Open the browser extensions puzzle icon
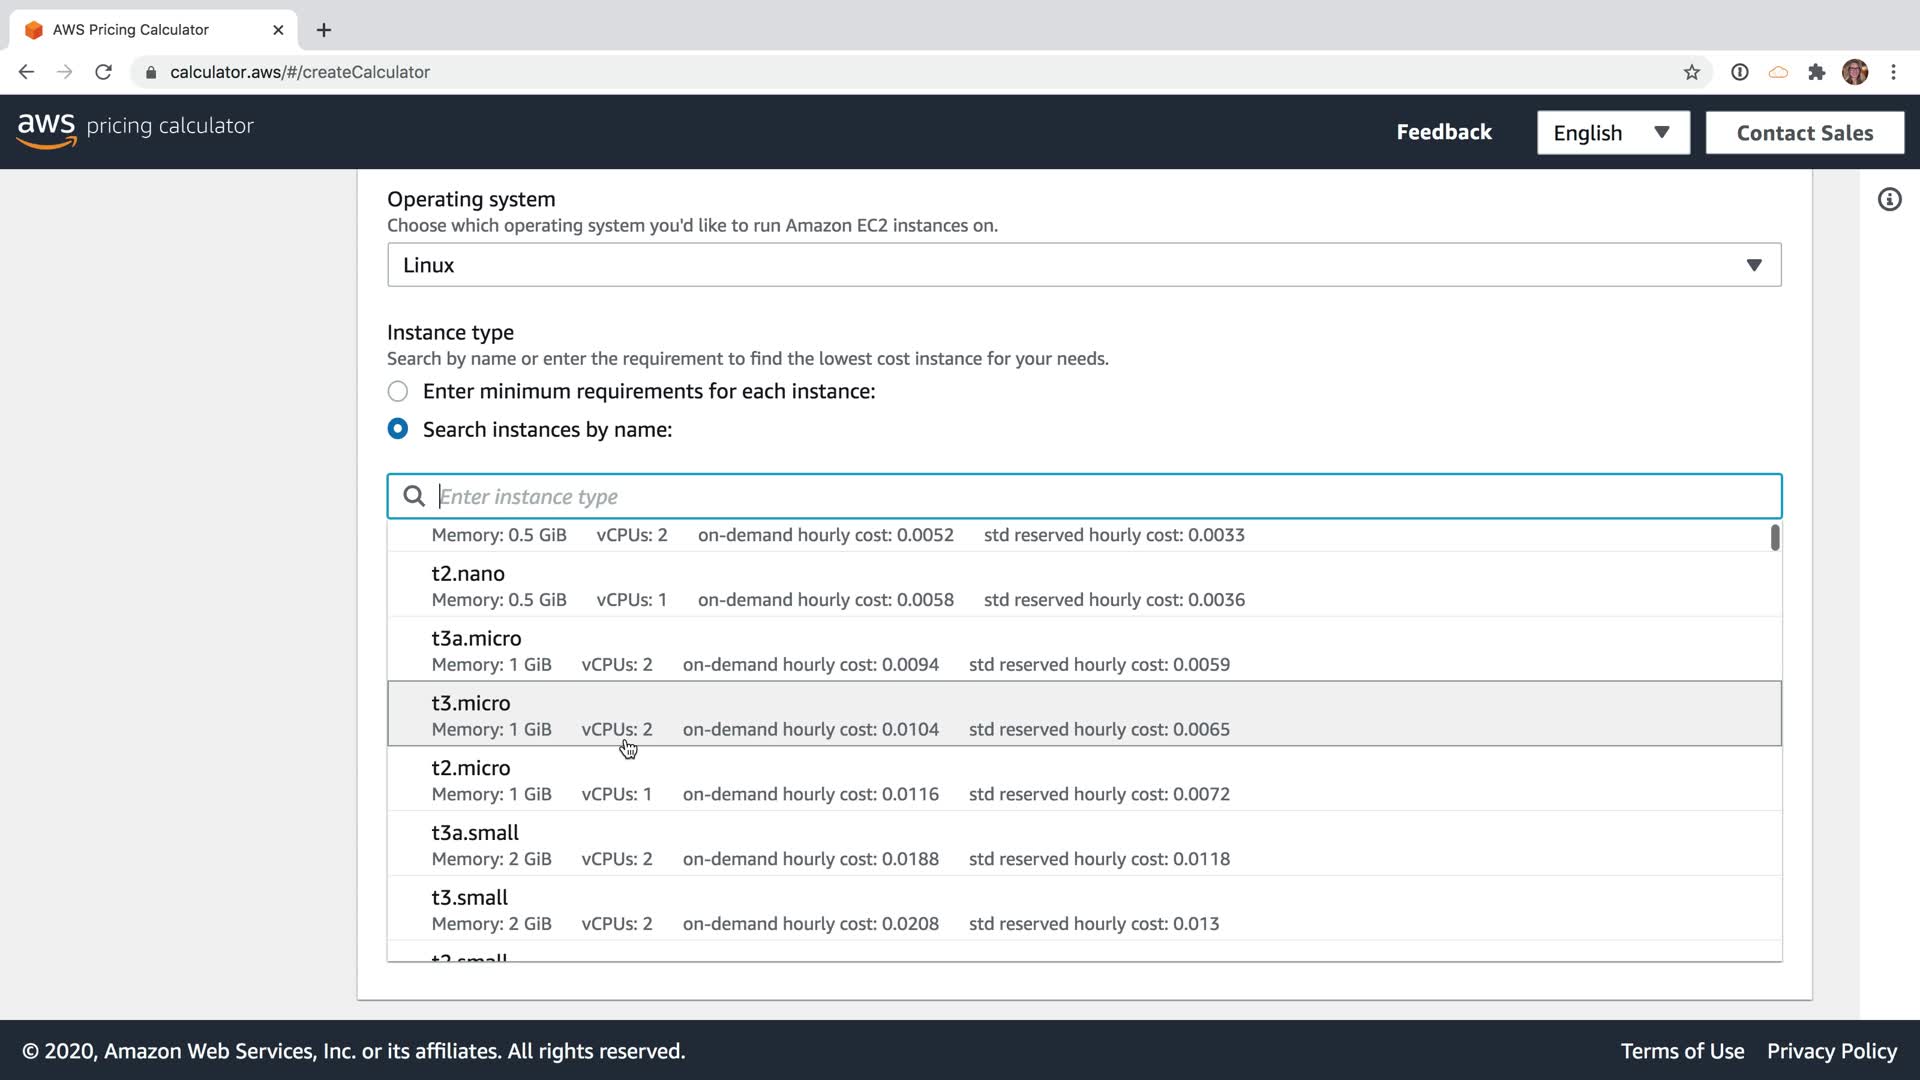The height and width of the screenshot is (1080, 1920). point(1816,72)
